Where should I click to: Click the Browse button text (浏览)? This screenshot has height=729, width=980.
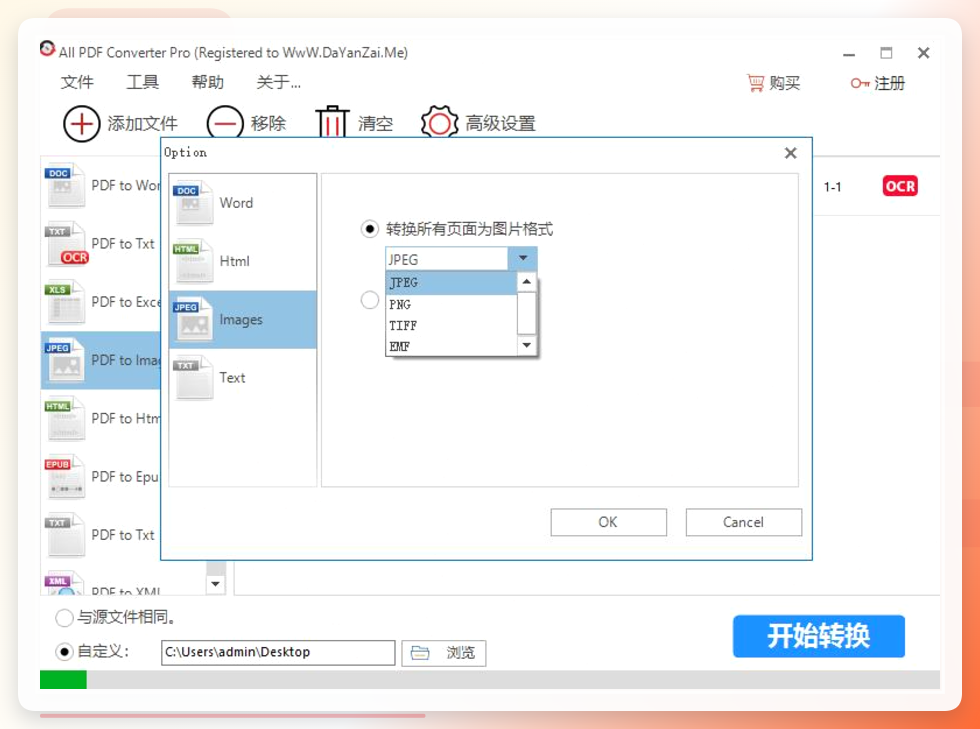(461, 653)
